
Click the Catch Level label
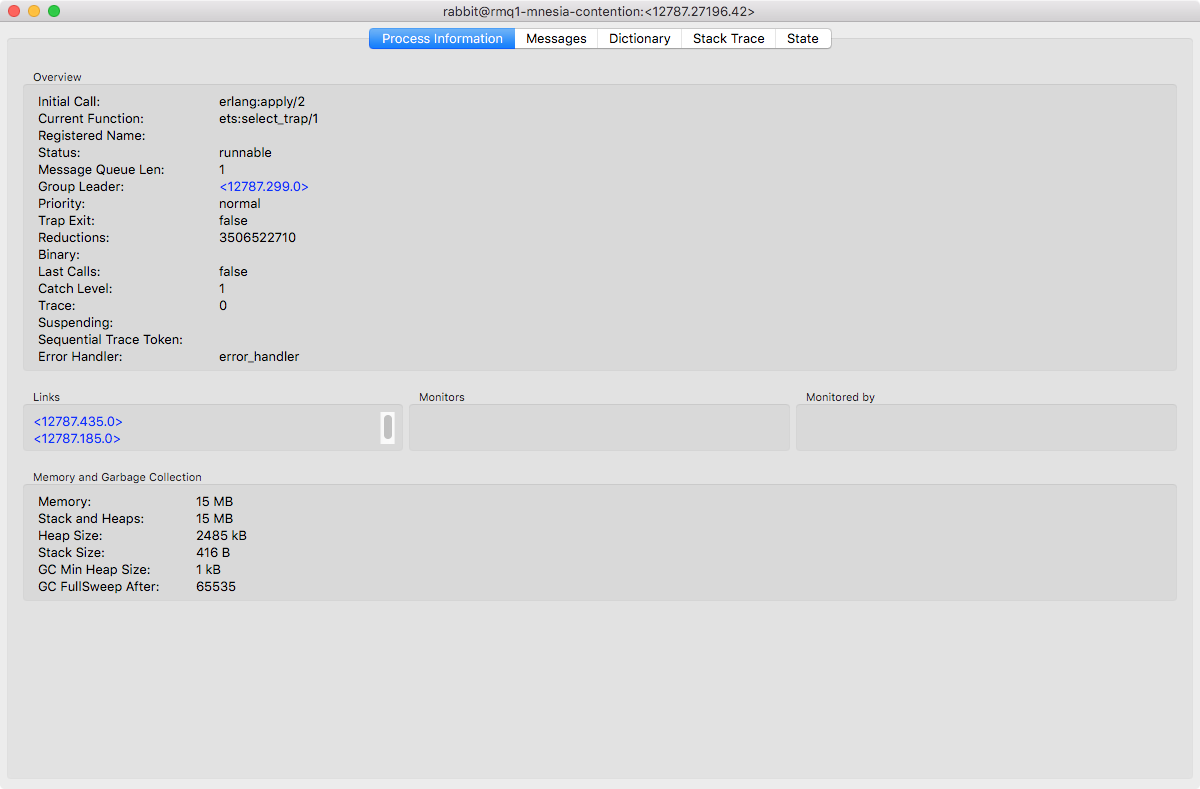[75, 289]
